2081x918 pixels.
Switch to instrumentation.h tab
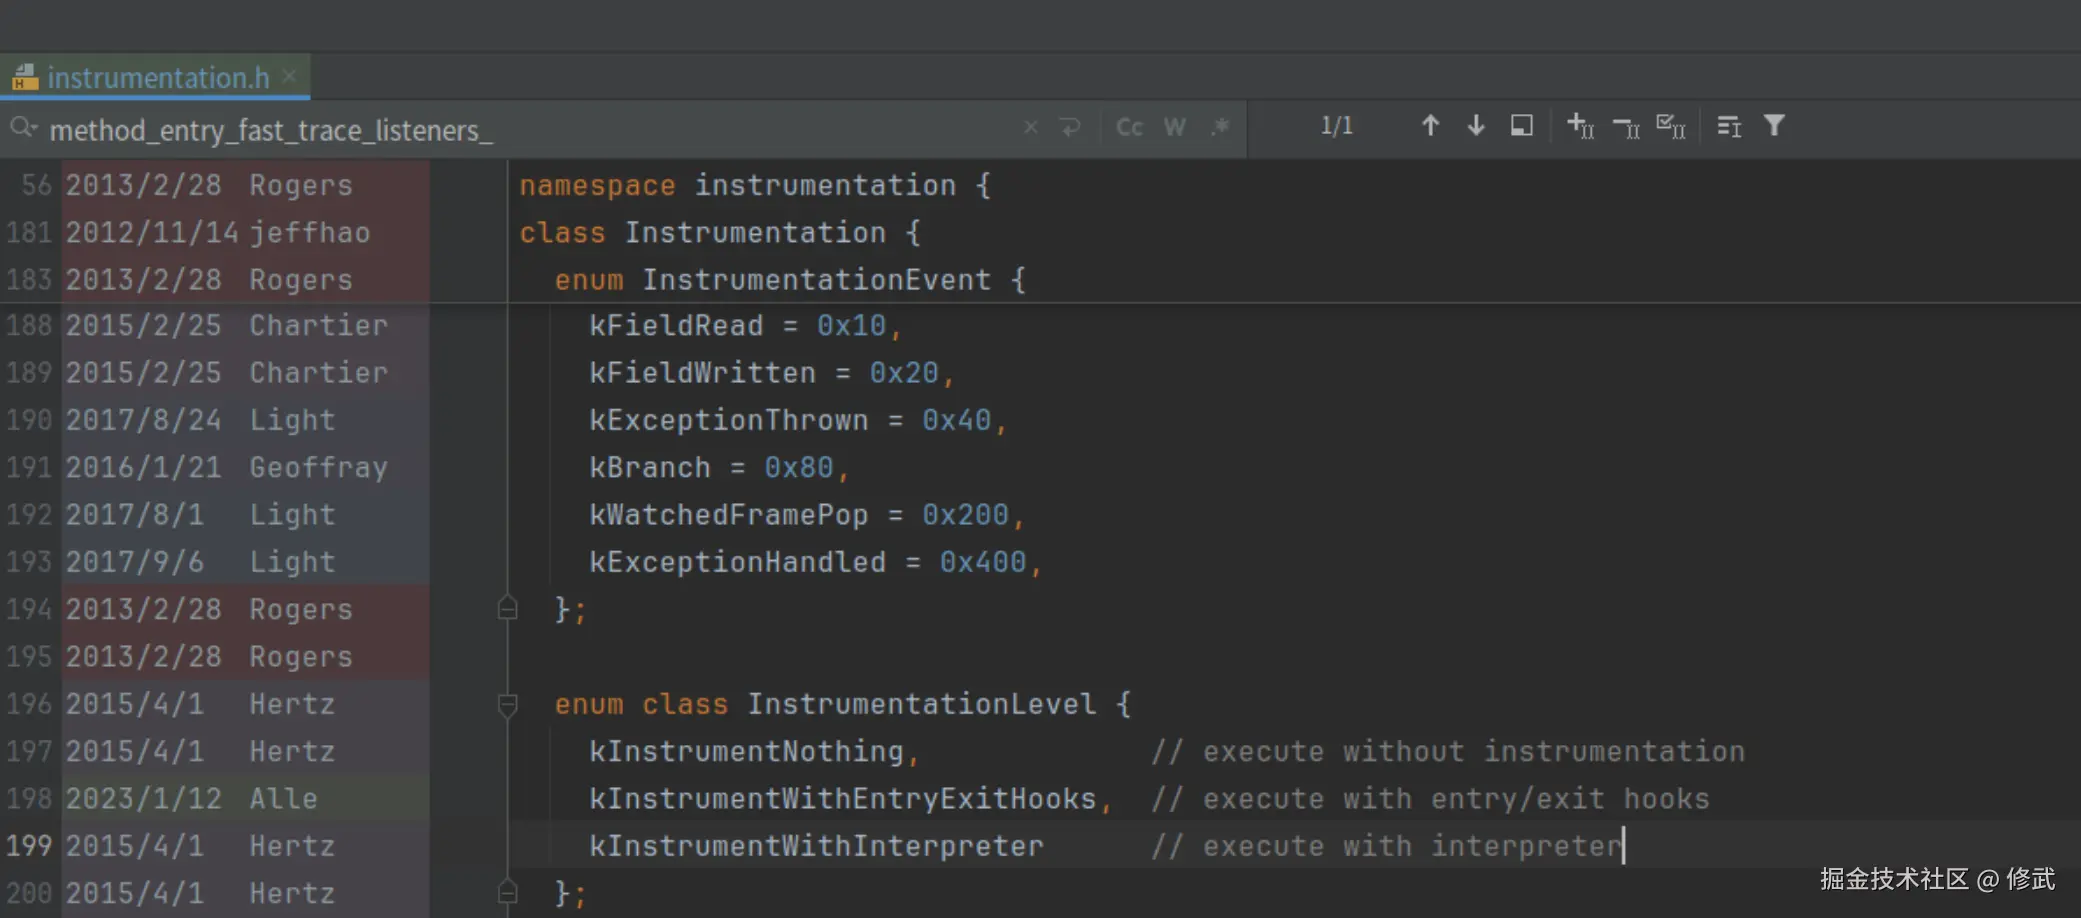(158, 78)
